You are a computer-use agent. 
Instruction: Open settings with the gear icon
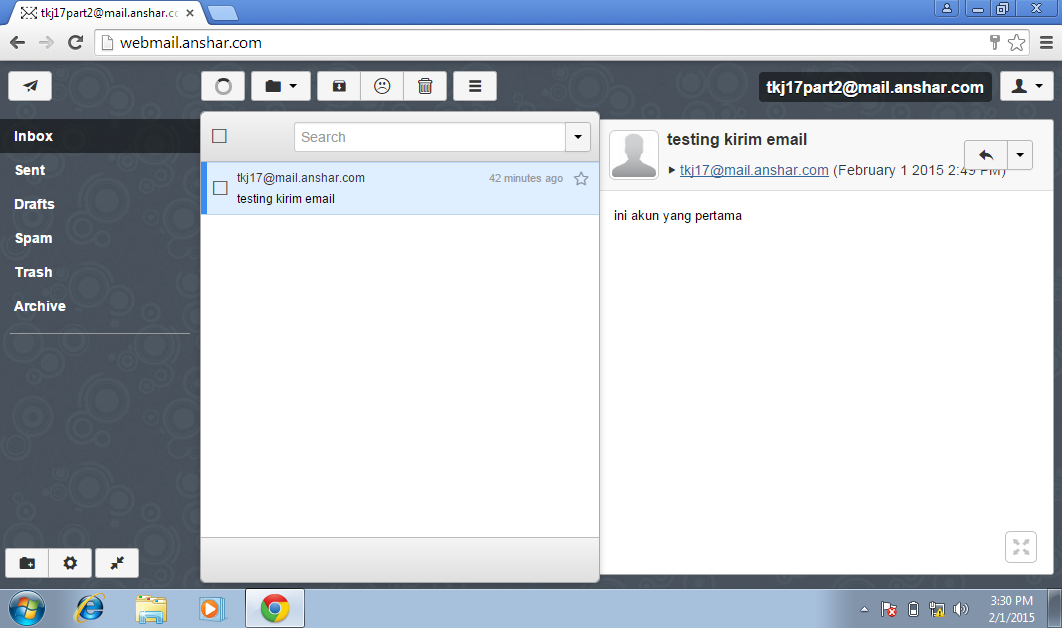70,563
